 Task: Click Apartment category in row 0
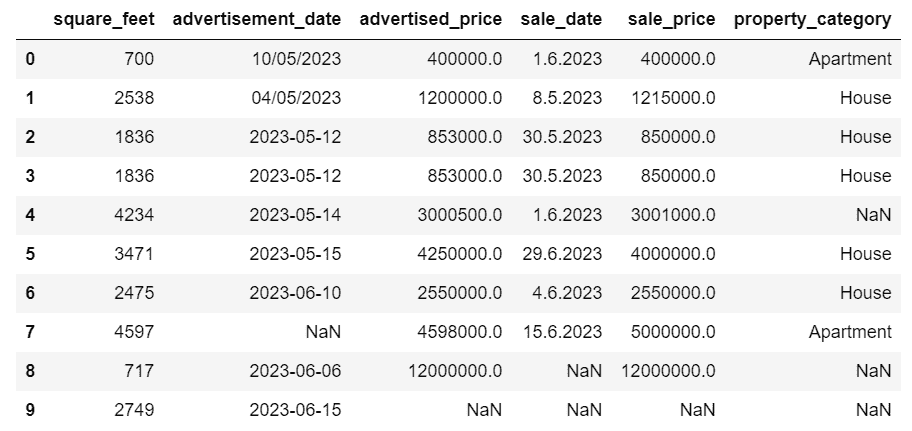click(850, 59)
